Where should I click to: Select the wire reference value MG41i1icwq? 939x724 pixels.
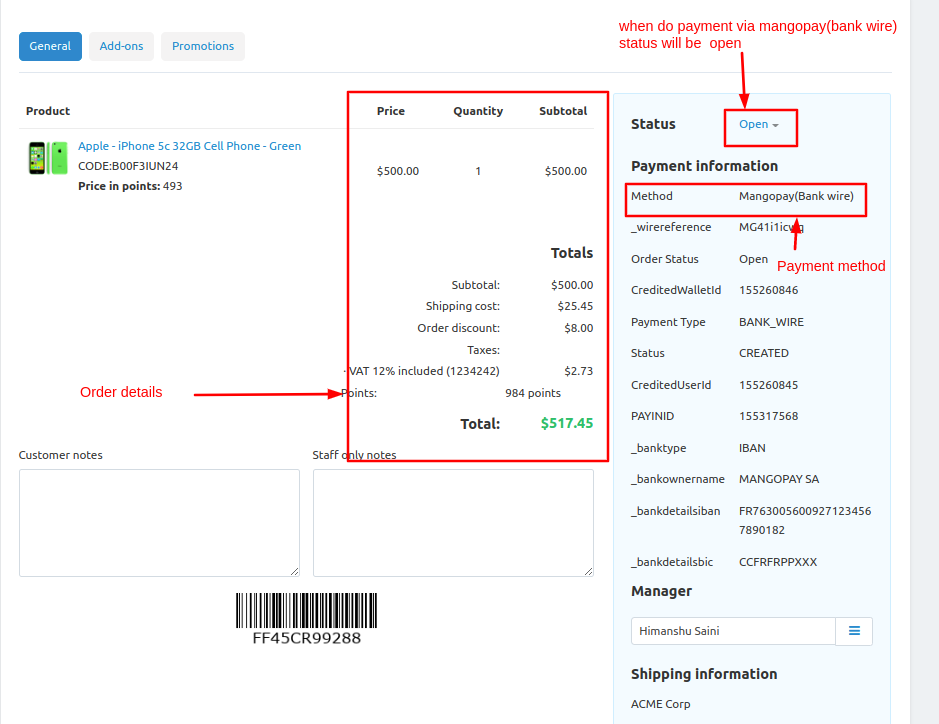pos(771,227)
